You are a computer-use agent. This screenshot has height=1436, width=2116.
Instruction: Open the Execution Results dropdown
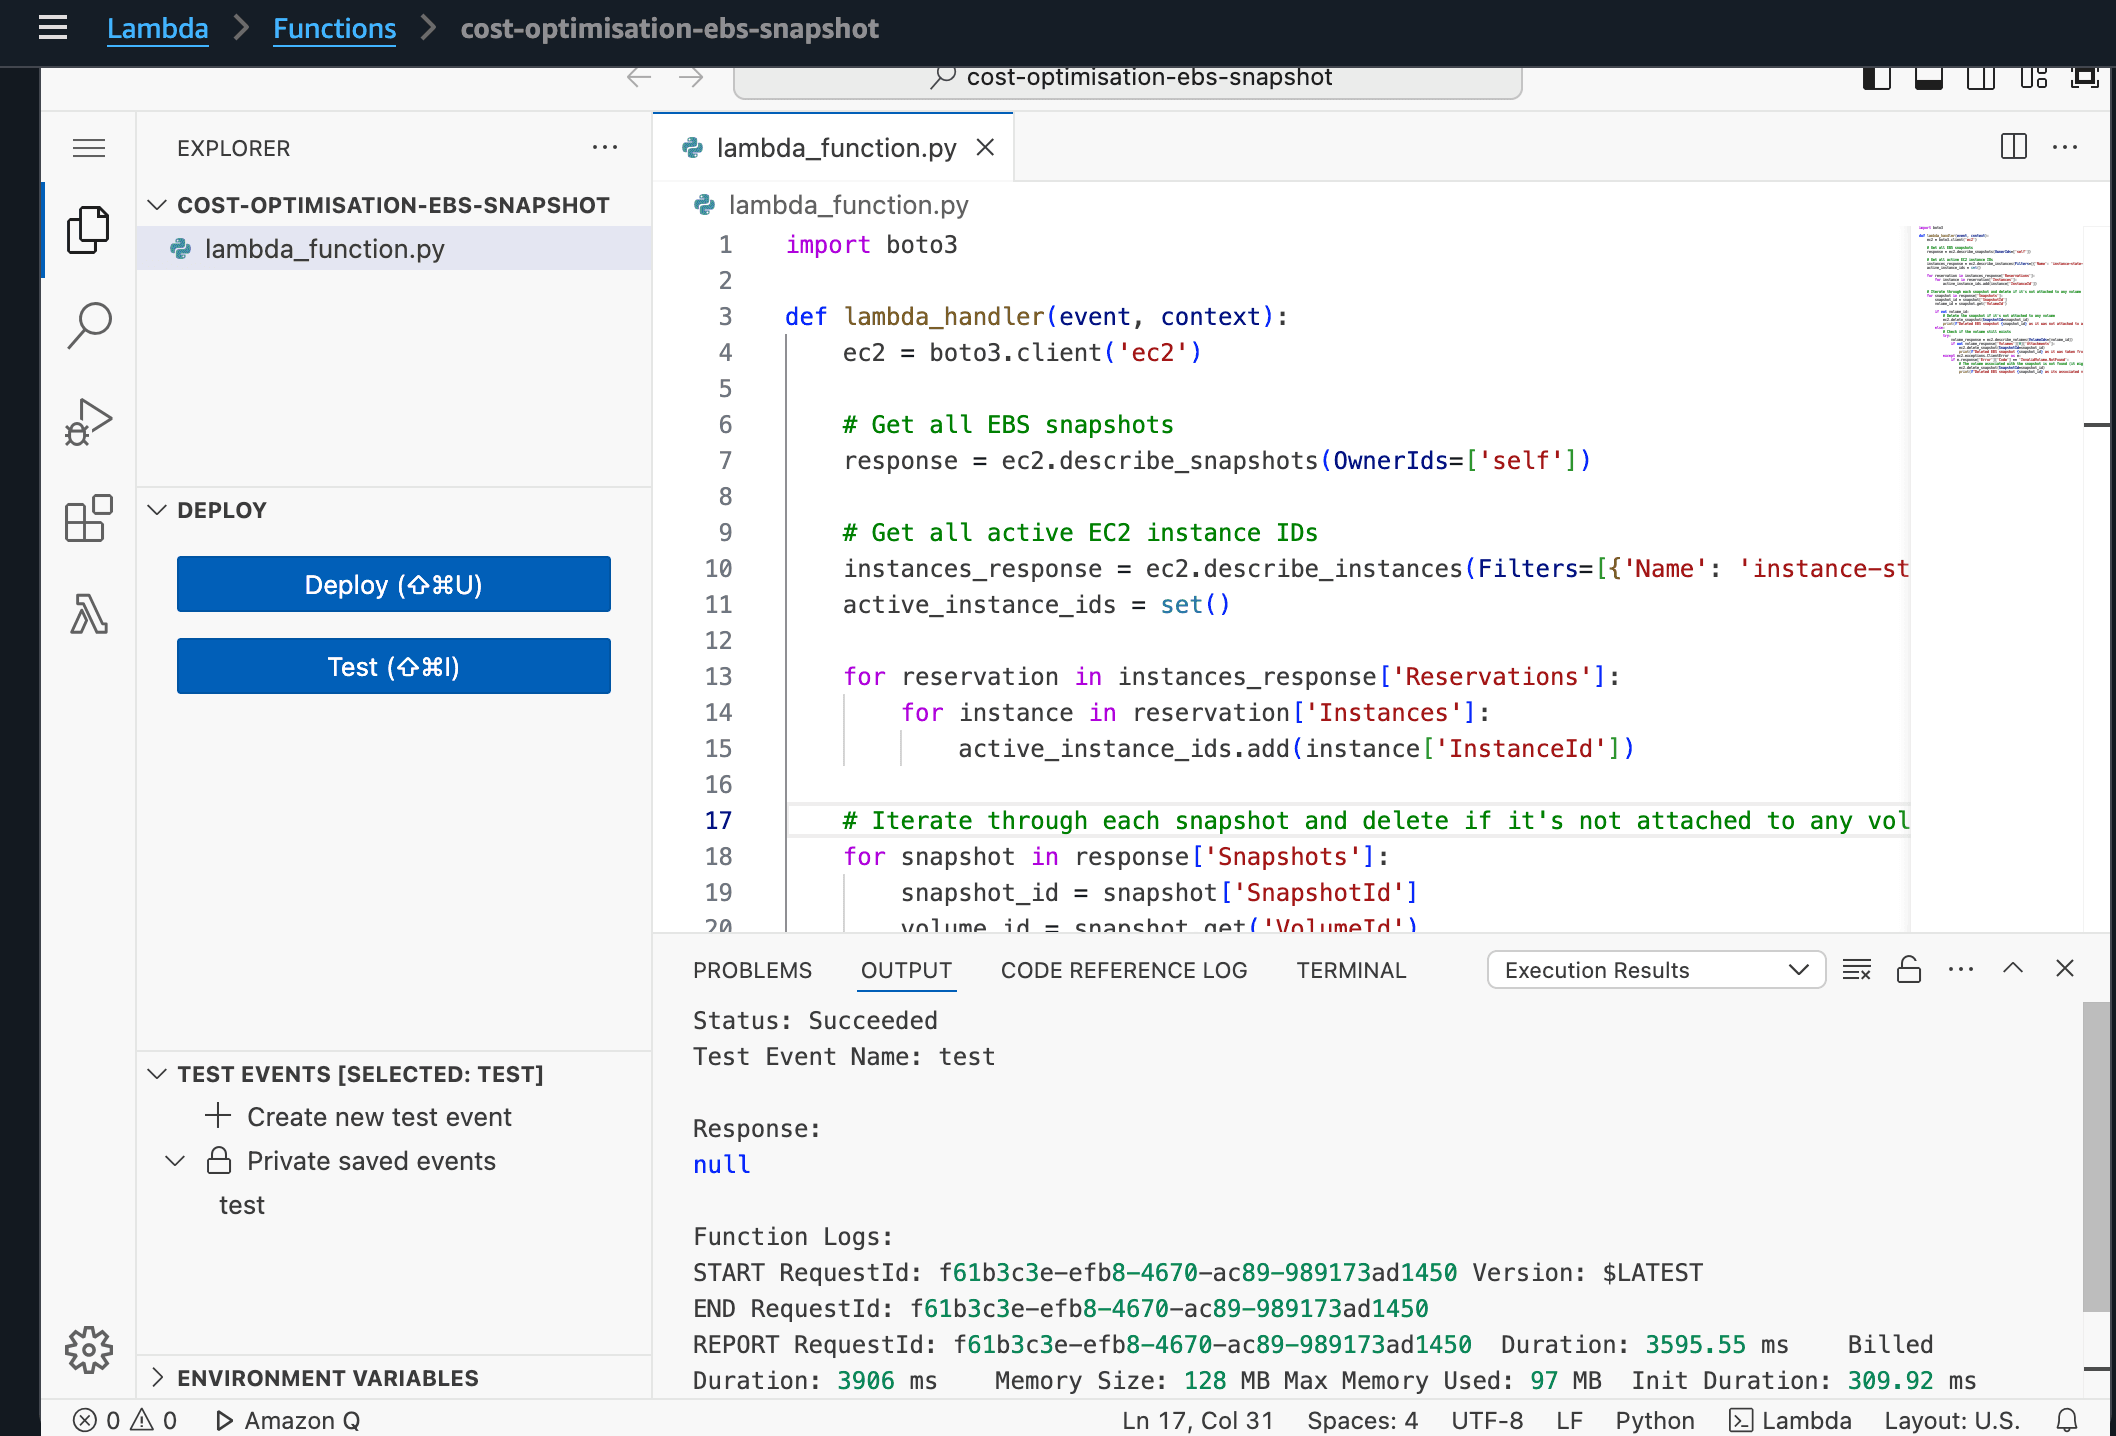coord(1656,970)
